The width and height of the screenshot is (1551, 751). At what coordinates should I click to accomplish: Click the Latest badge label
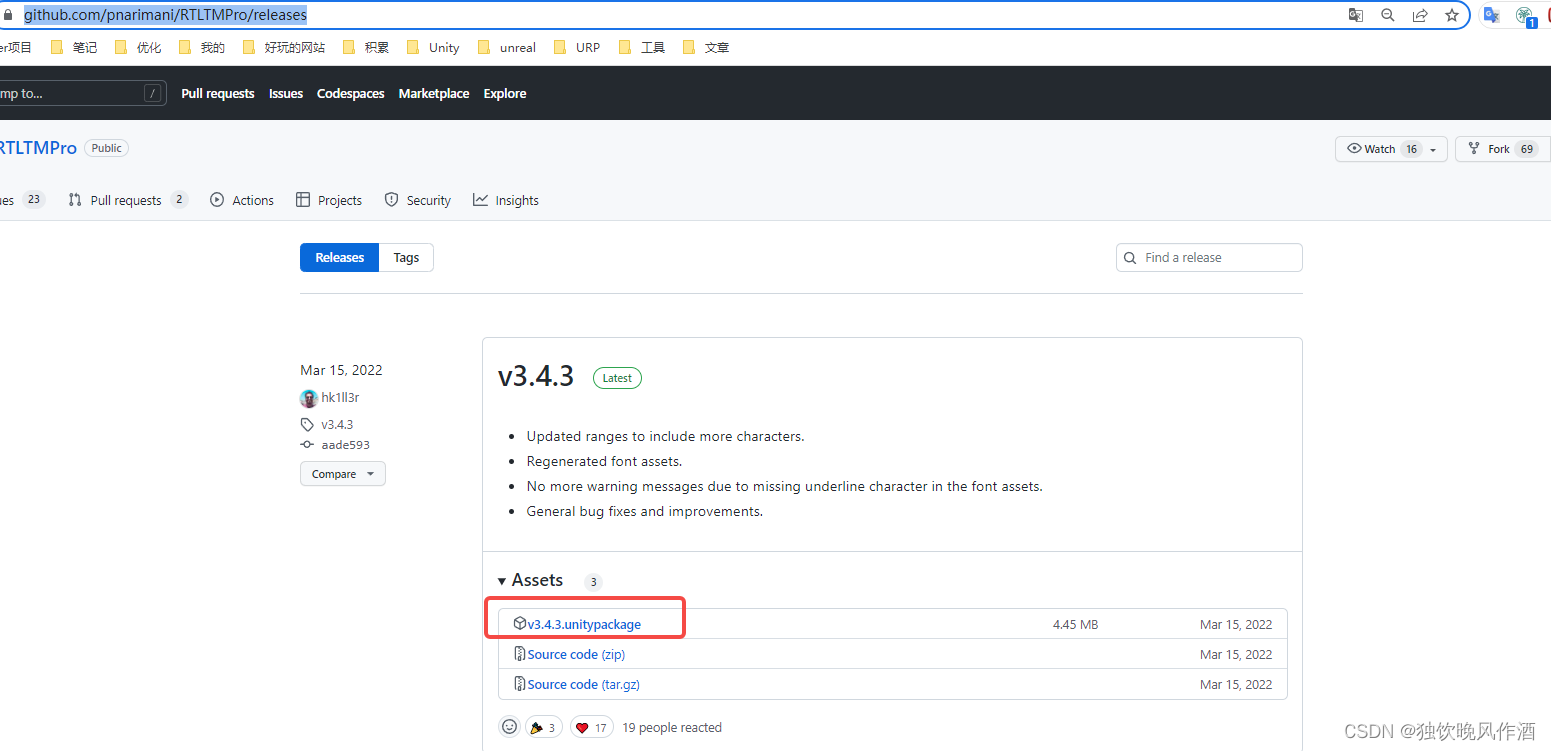[x=617, y=378]
